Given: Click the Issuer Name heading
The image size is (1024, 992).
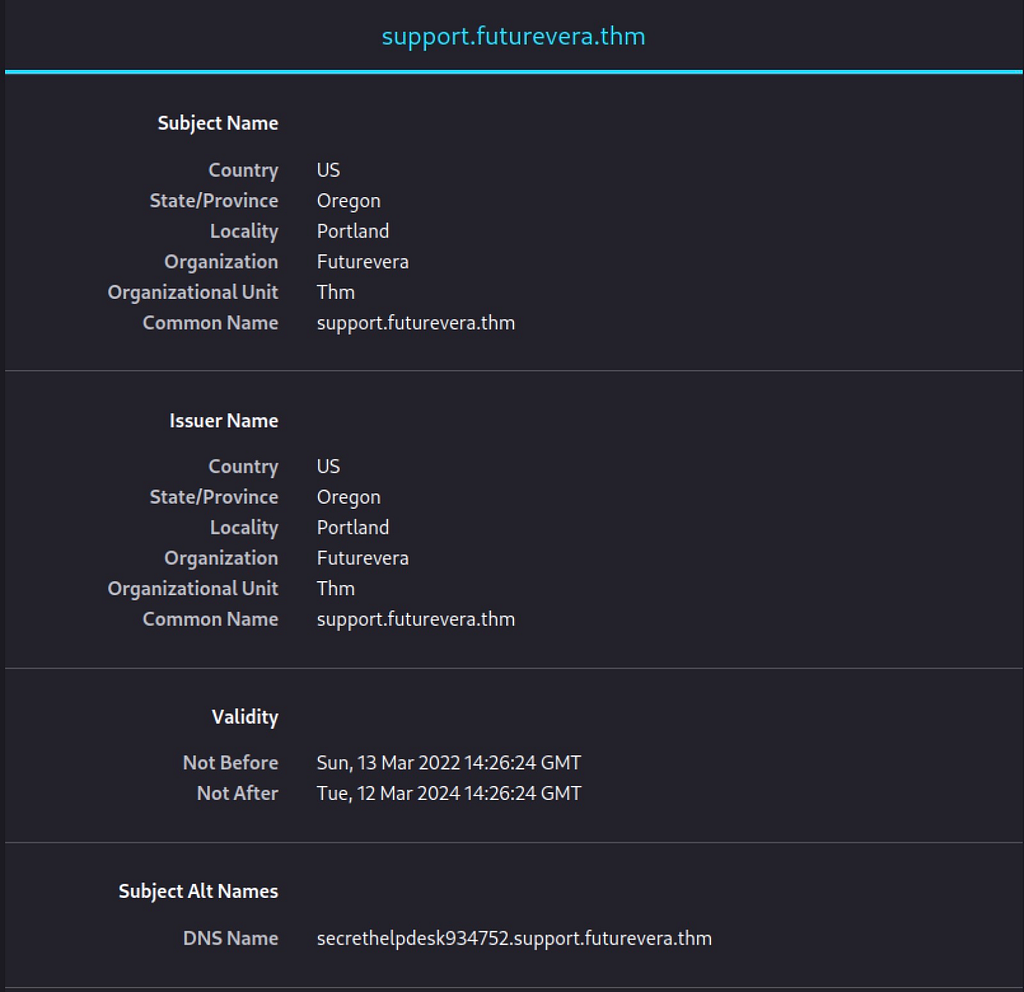Looking at the screenshot, I should [224, 421].
